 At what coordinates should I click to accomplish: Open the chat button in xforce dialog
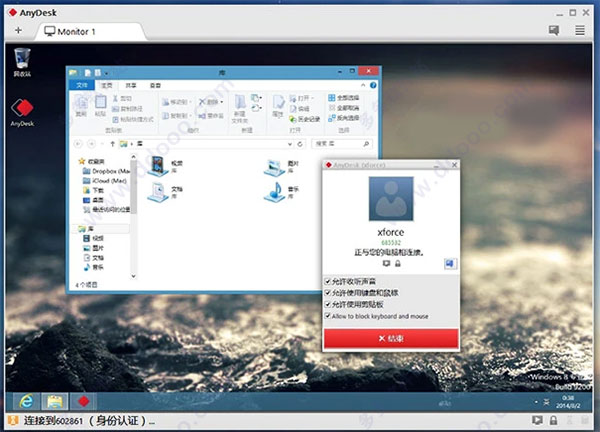(450, 263)
